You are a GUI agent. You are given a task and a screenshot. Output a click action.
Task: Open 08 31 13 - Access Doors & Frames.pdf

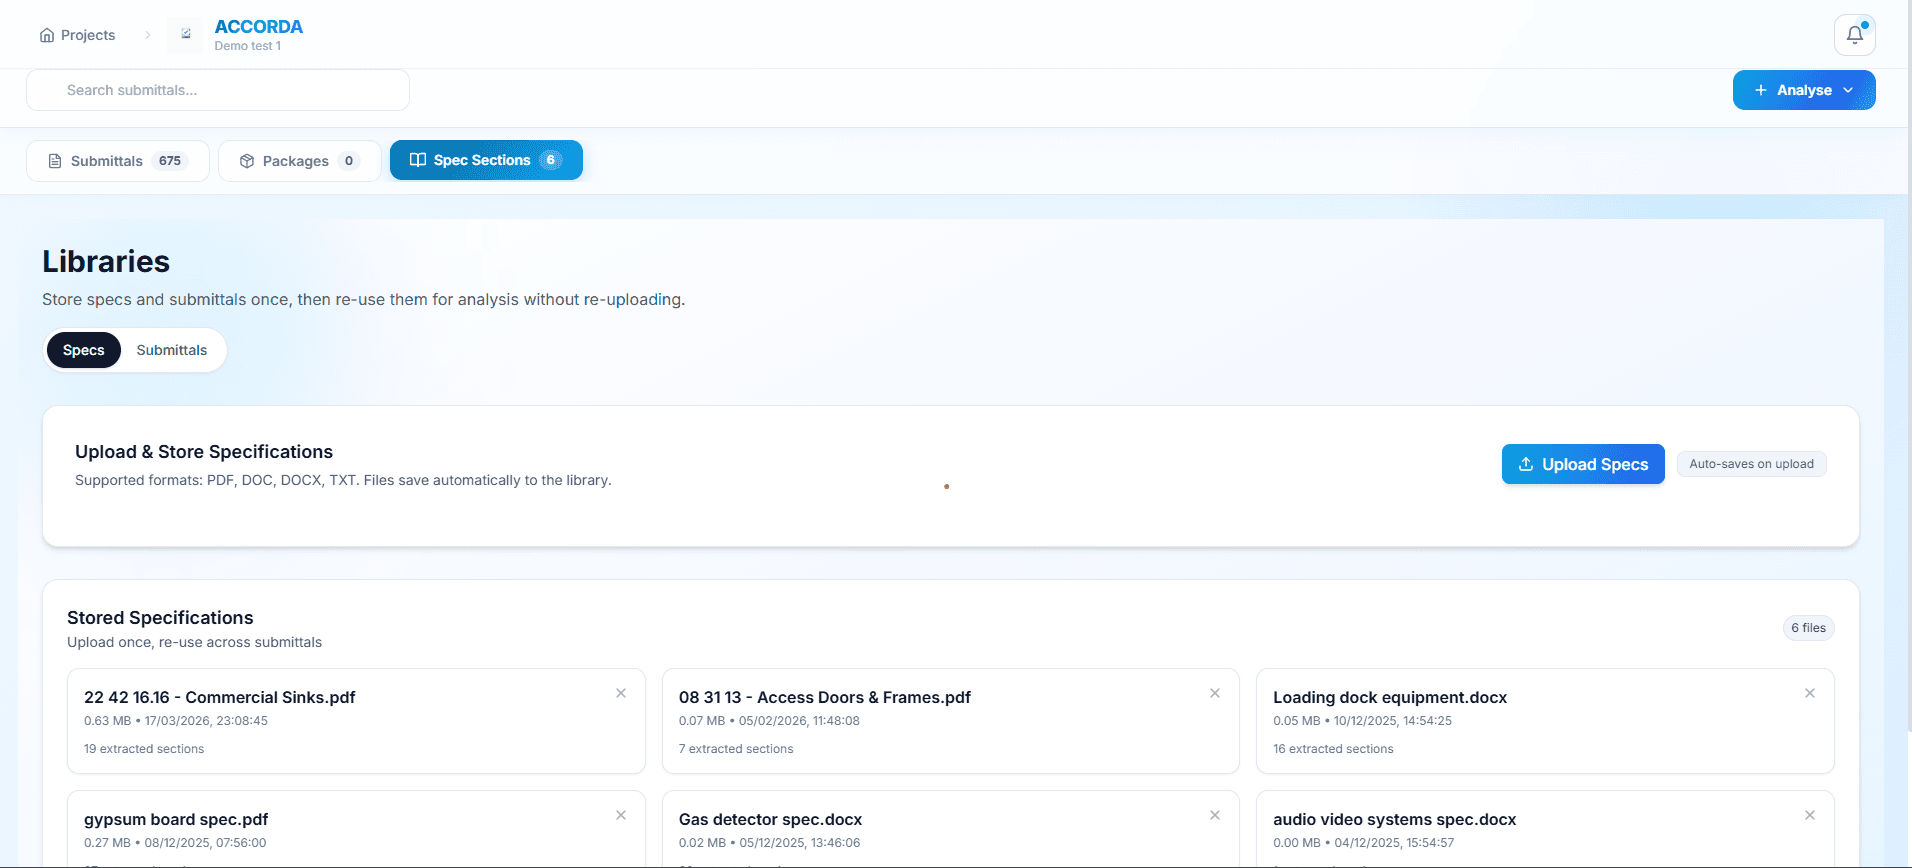click(950, 721)
